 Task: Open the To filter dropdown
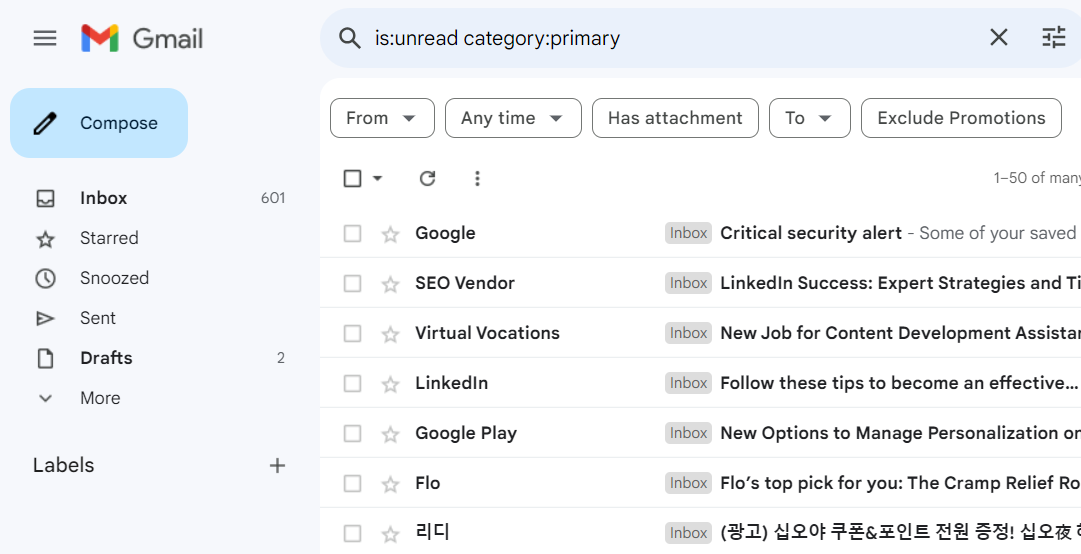(809, 118)
